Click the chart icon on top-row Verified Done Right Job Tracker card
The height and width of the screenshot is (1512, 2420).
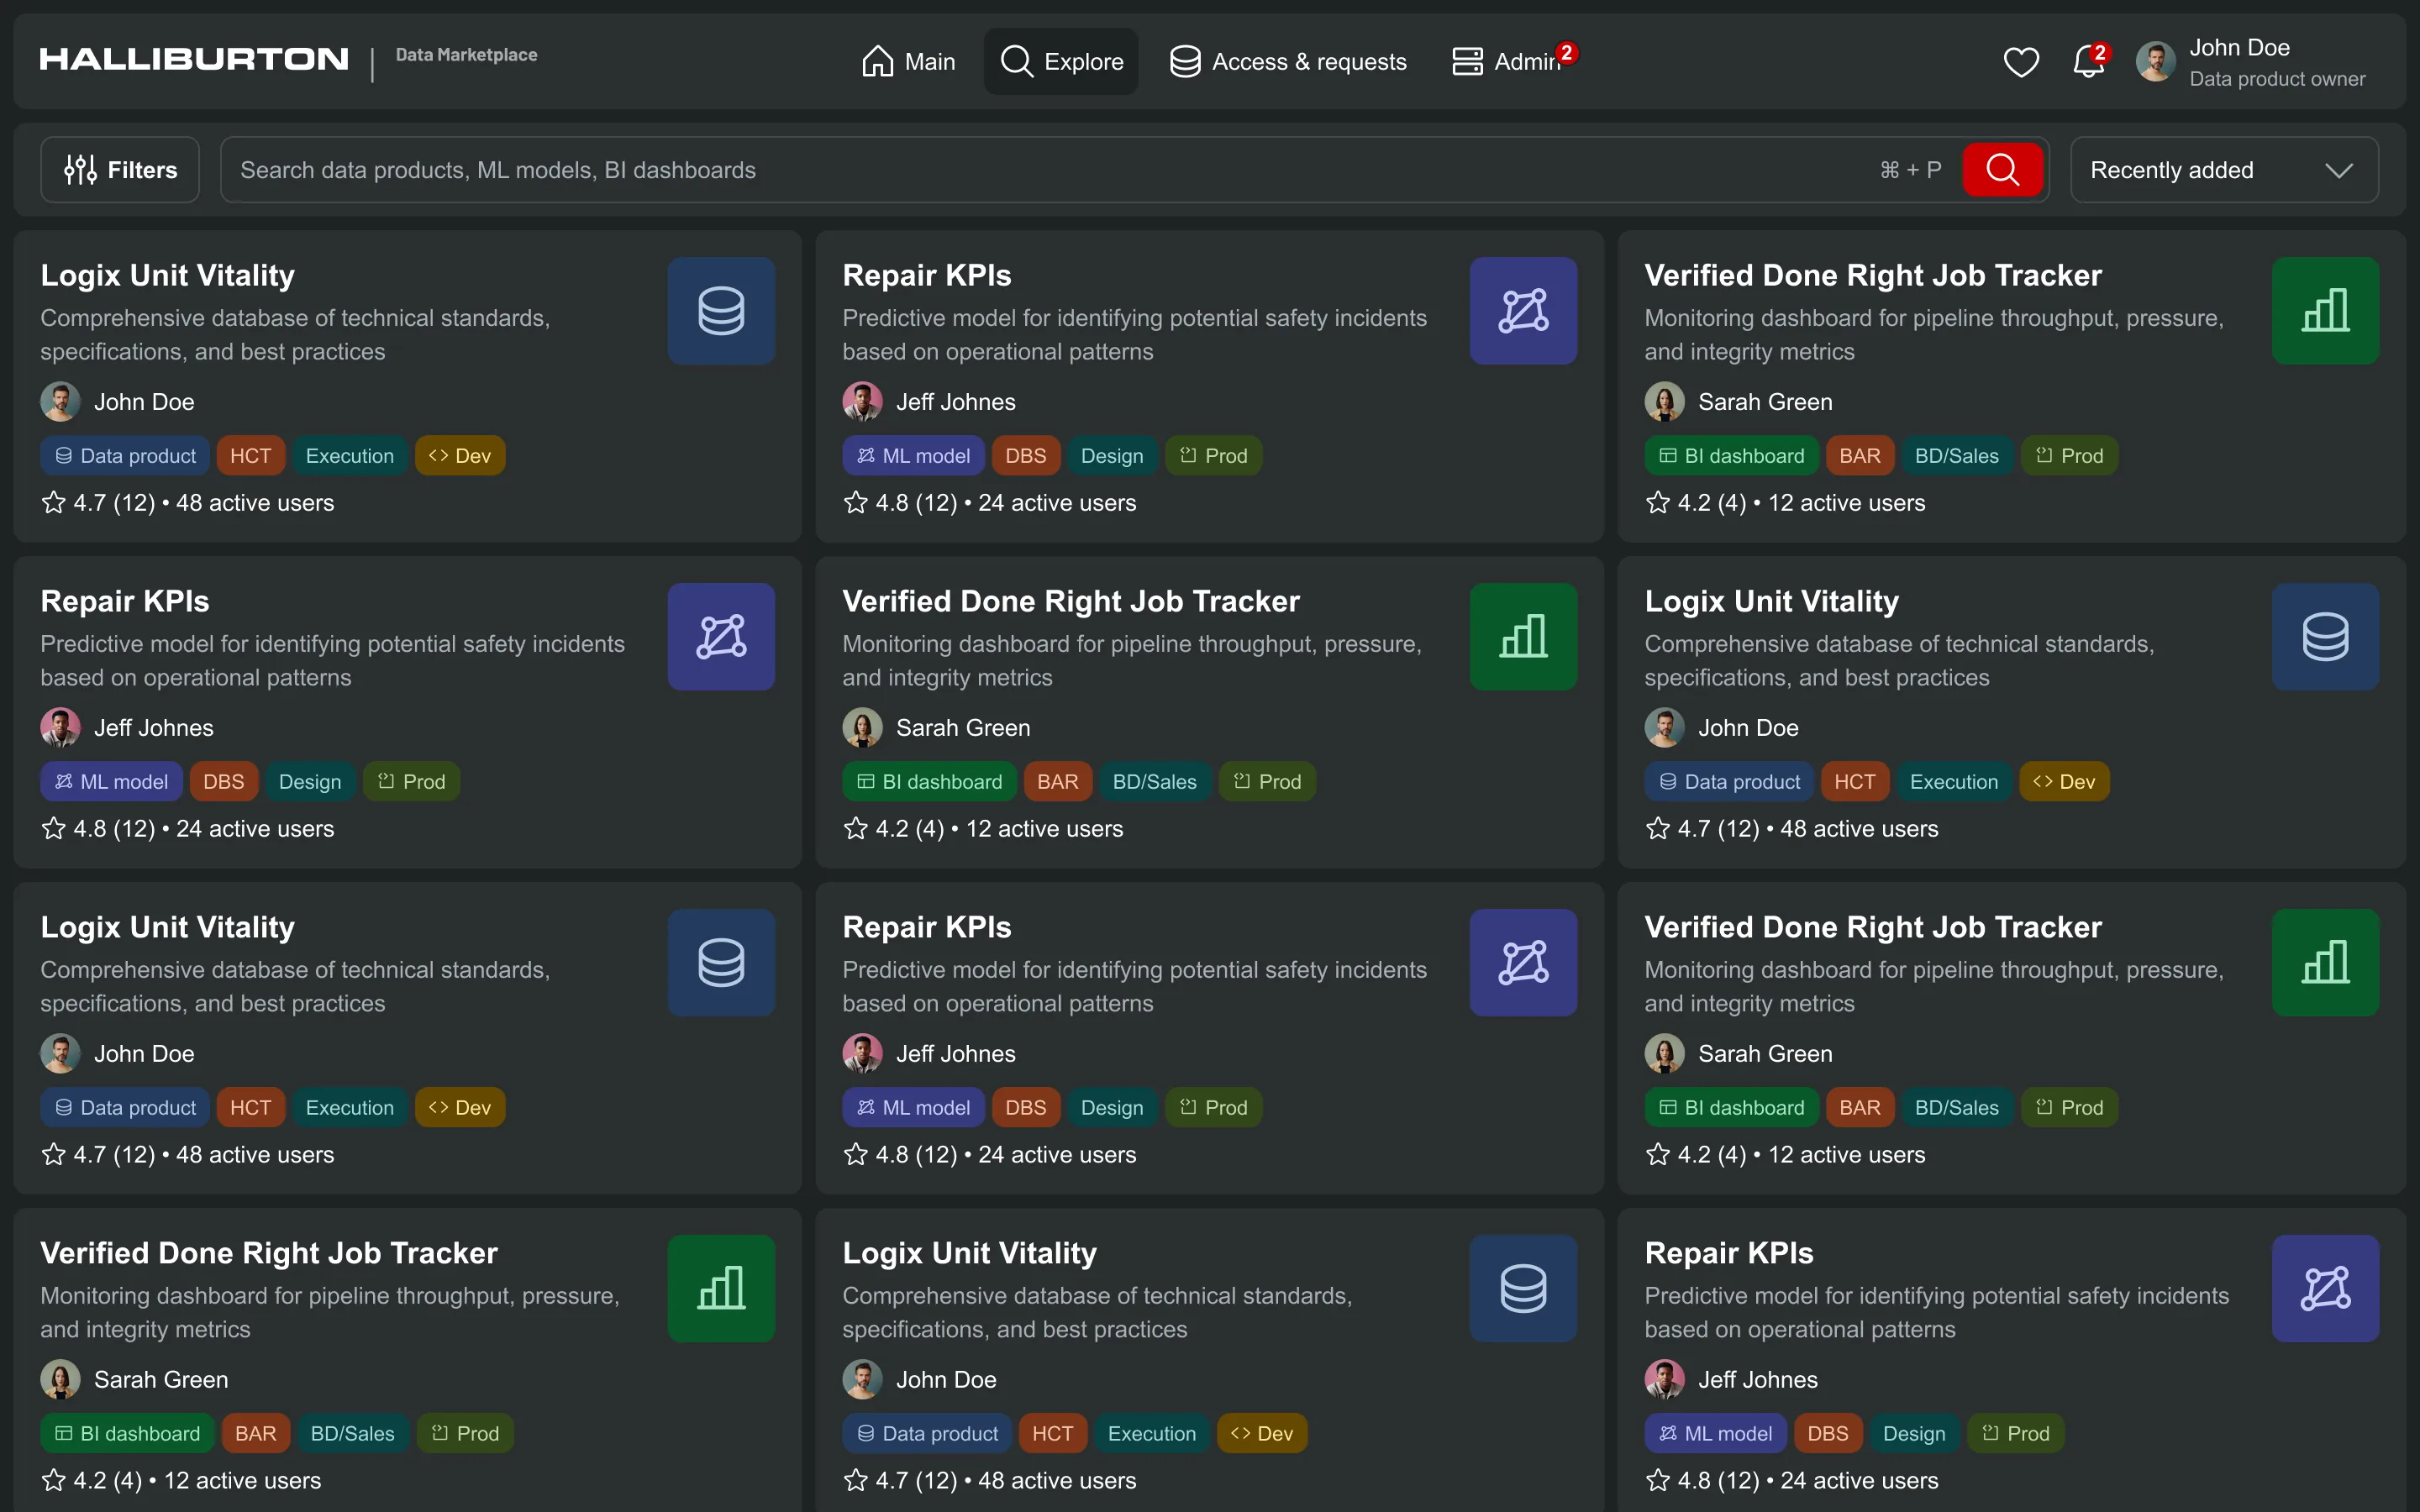2325,311
